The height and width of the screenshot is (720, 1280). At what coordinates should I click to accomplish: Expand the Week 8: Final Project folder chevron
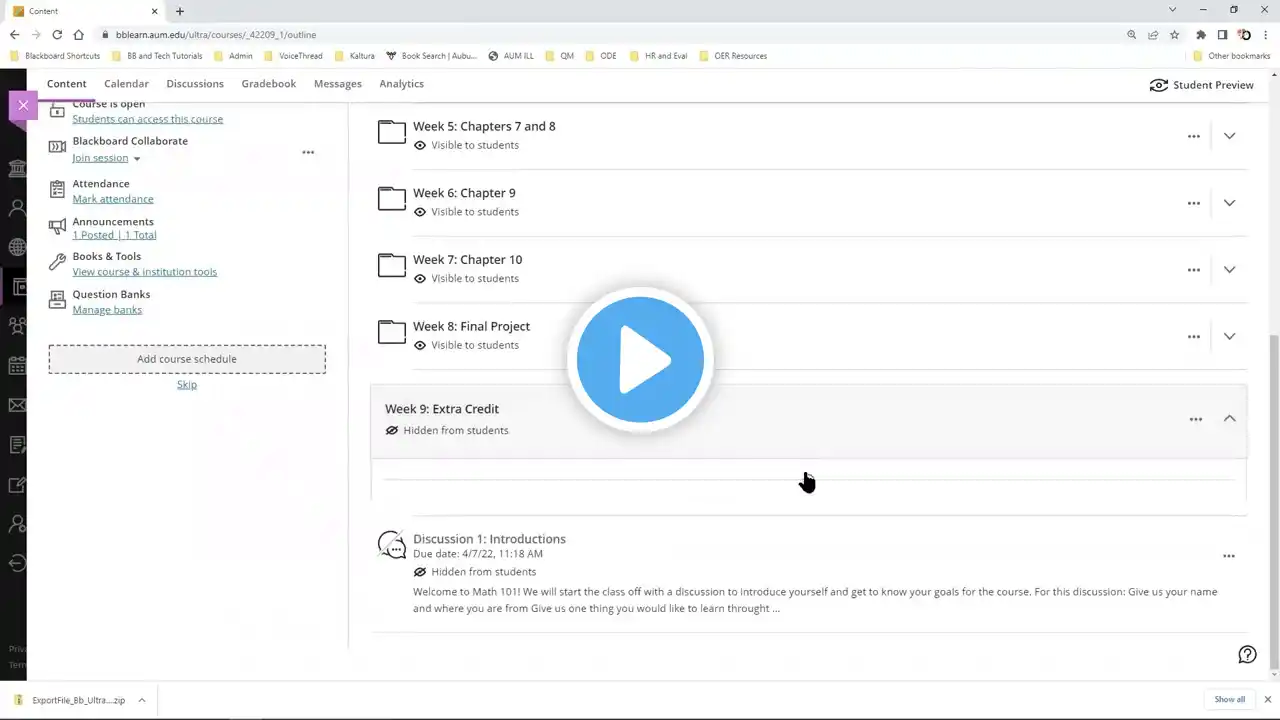(x=1229, y=337)
